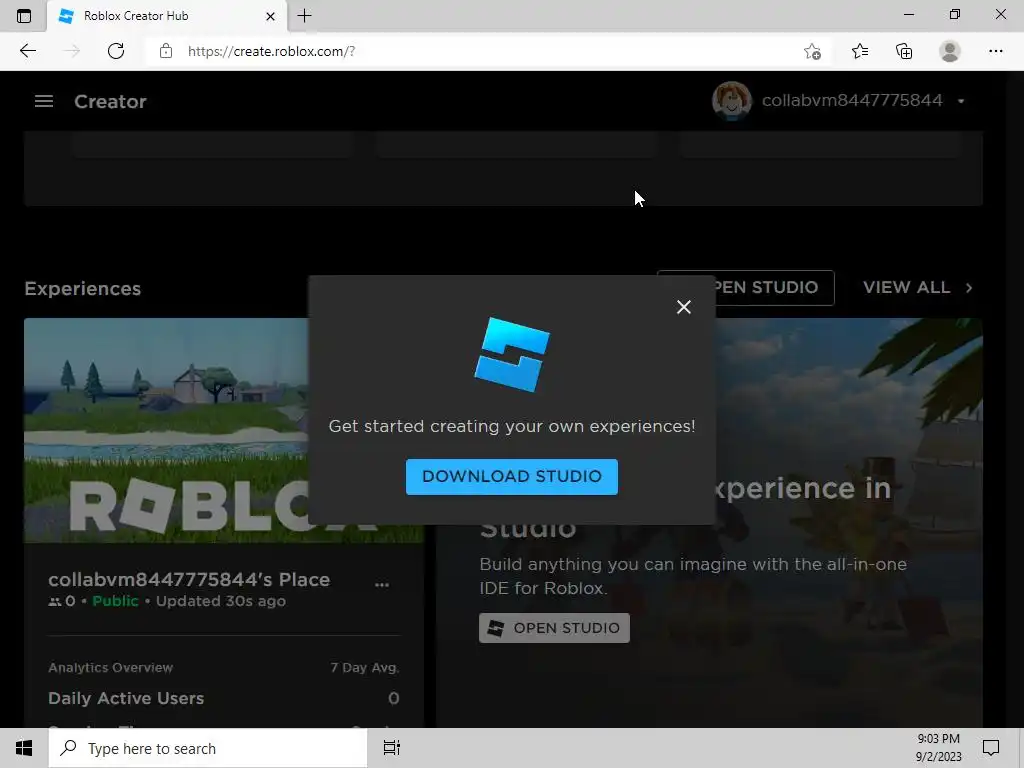Viewport: 1024px width, 768px height.
Task: Open the hamburger navigation menu
Action: click(x=44, y=101)
